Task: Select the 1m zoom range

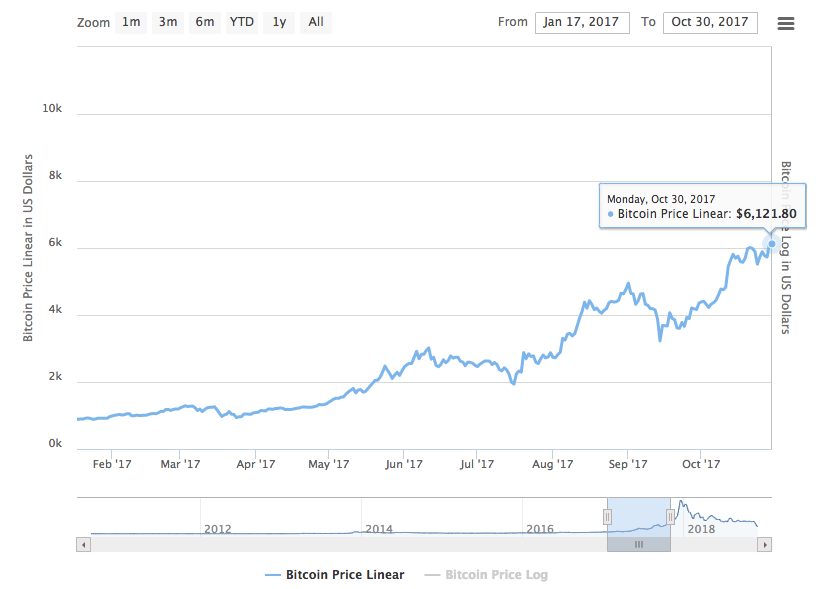Action: point(131,22)
